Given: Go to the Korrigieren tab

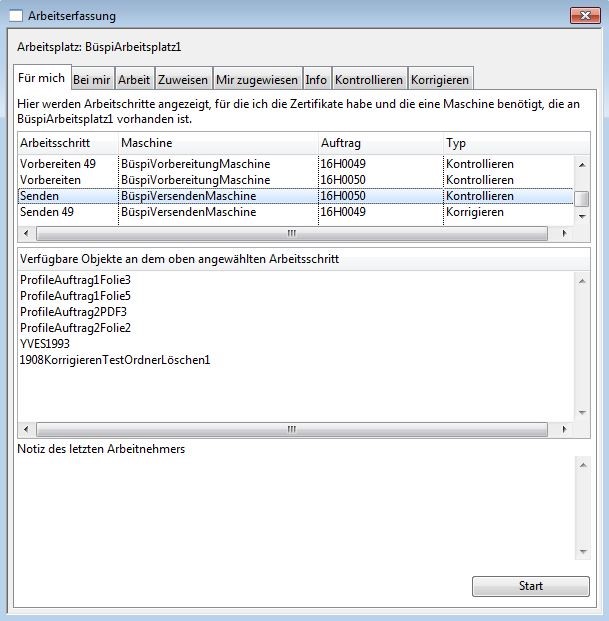Looking at the screenshot, I should [439, 80].
